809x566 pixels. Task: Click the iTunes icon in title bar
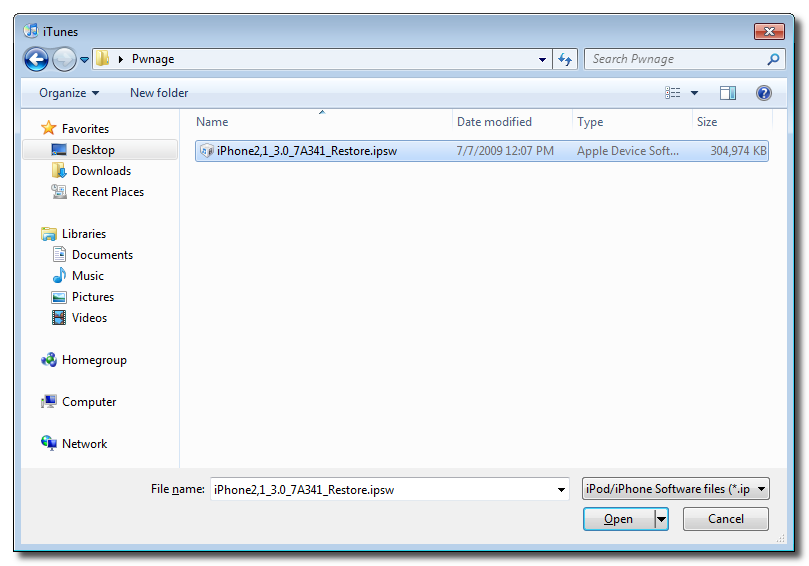tap(31, 31)
